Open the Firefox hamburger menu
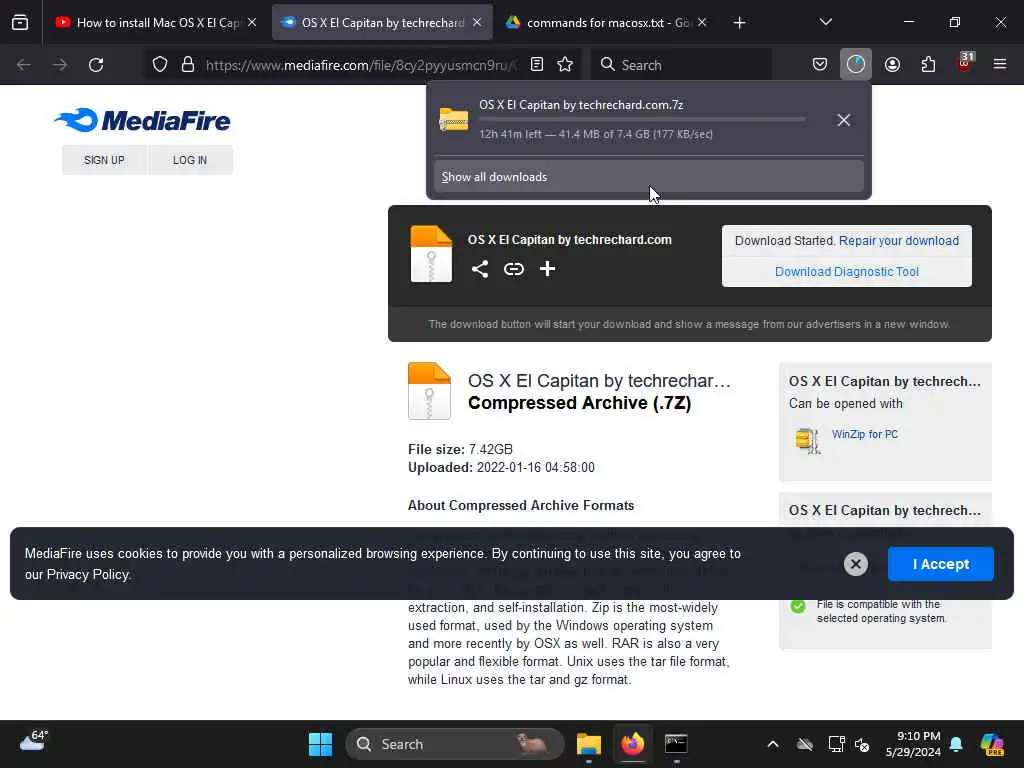Viewport: 1024px width, 768px height. click(x=1000, y=64)
